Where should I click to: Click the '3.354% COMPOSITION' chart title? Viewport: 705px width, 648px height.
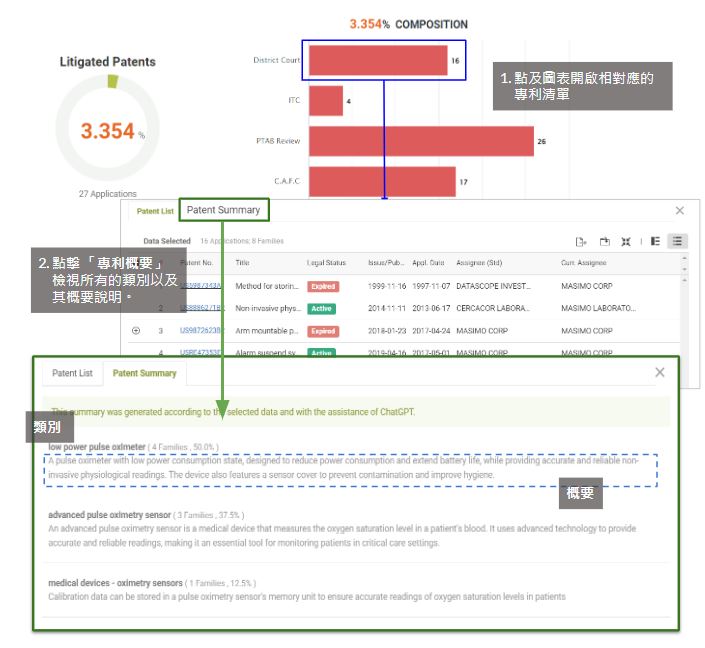pos(408,24)
